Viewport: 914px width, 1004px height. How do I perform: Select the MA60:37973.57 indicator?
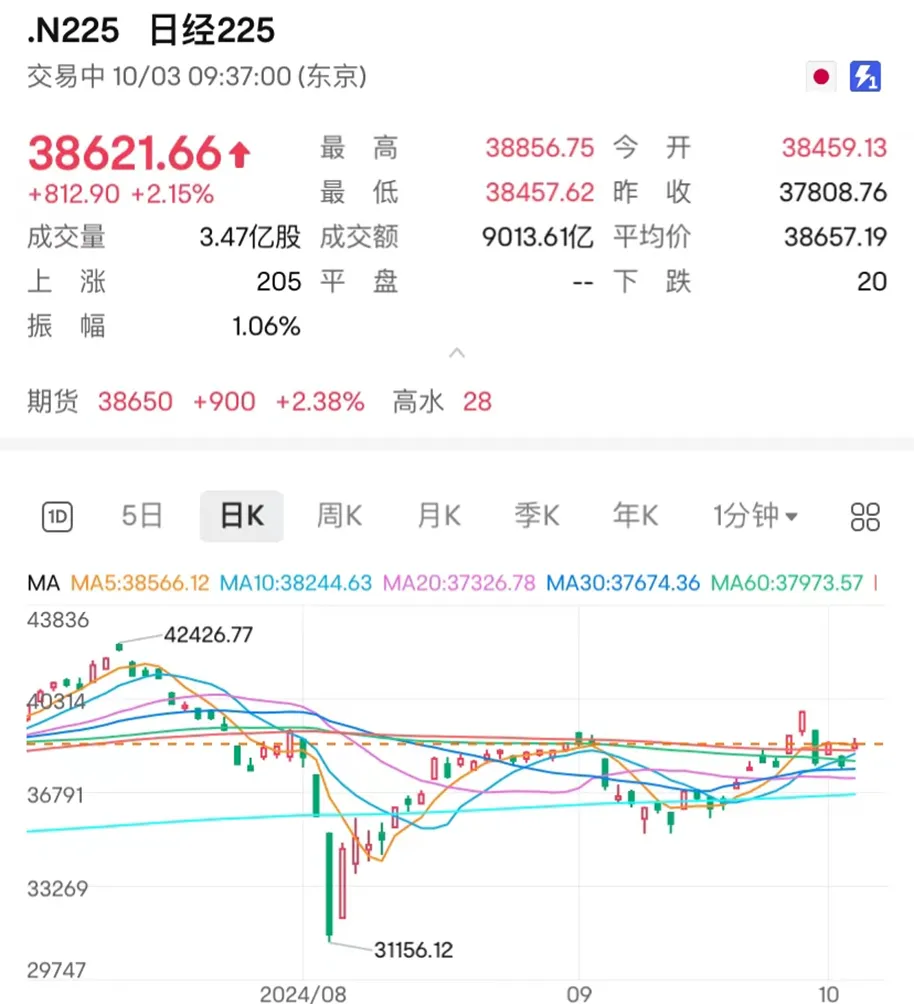pyautogui.click(x=787, y=583)
